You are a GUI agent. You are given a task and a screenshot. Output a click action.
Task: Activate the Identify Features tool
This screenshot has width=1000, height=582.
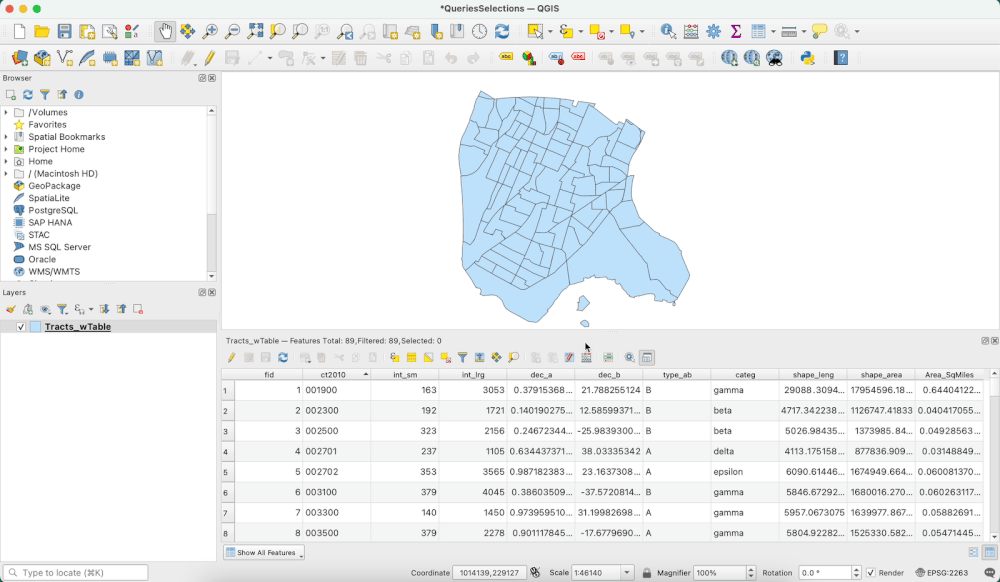[668, 31]
